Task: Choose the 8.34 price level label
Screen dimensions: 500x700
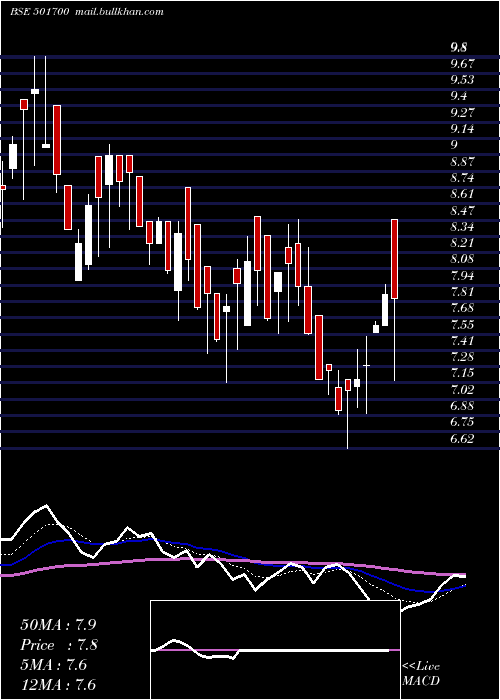Action: 462,227
